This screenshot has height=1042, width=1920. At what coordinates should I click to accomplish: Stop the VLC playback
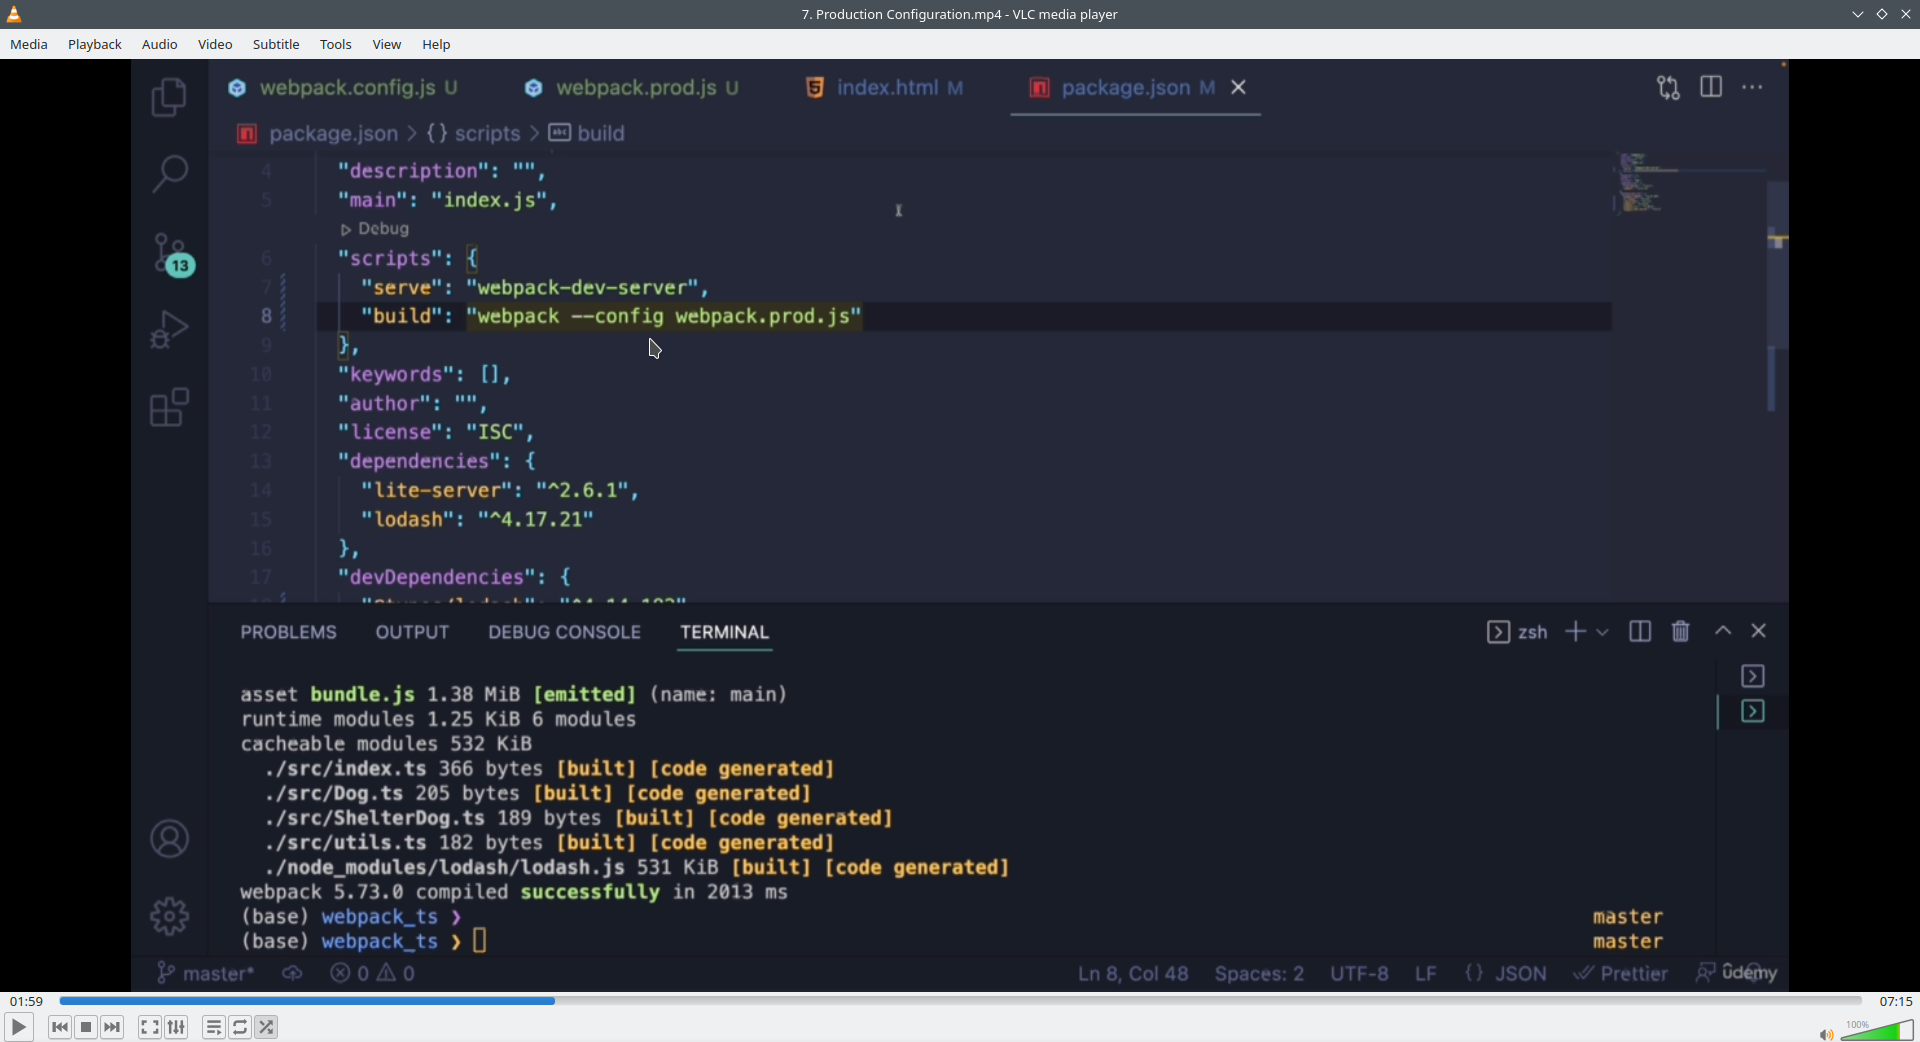86,1027
